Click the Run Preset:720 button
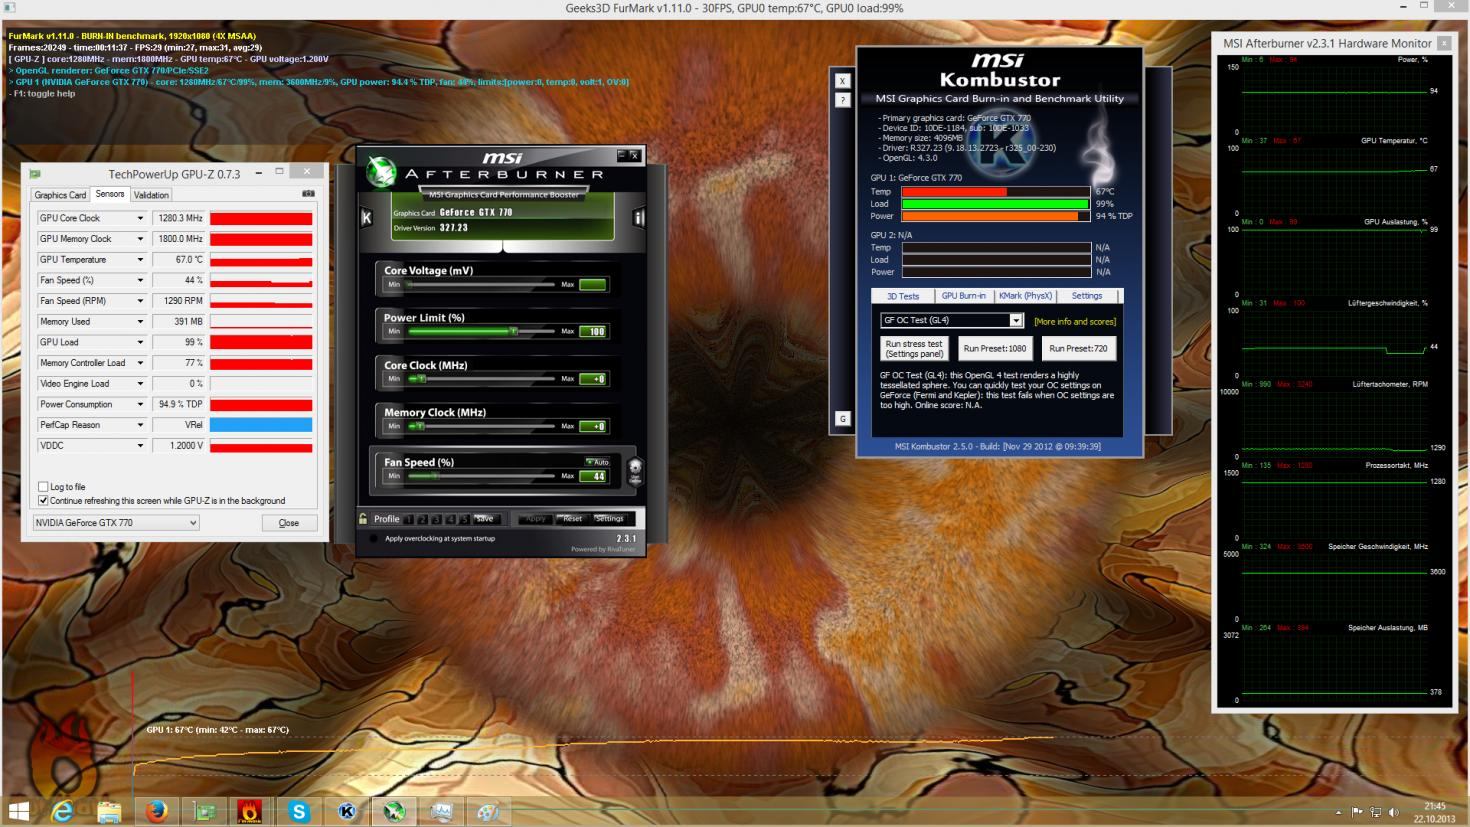Screen dimensions: 1470x827 click(x=1078, y=348)
